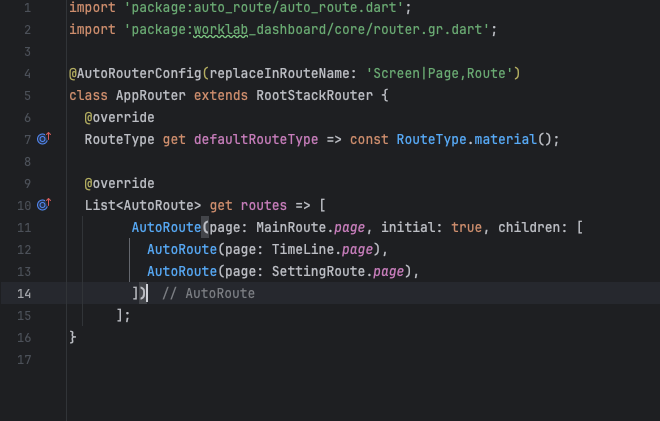Image resolution: width=660 pixels, height=421 pixels.
Task: Click the @AutoRouterConfig annotation
Action: click(x=135, y=74)
